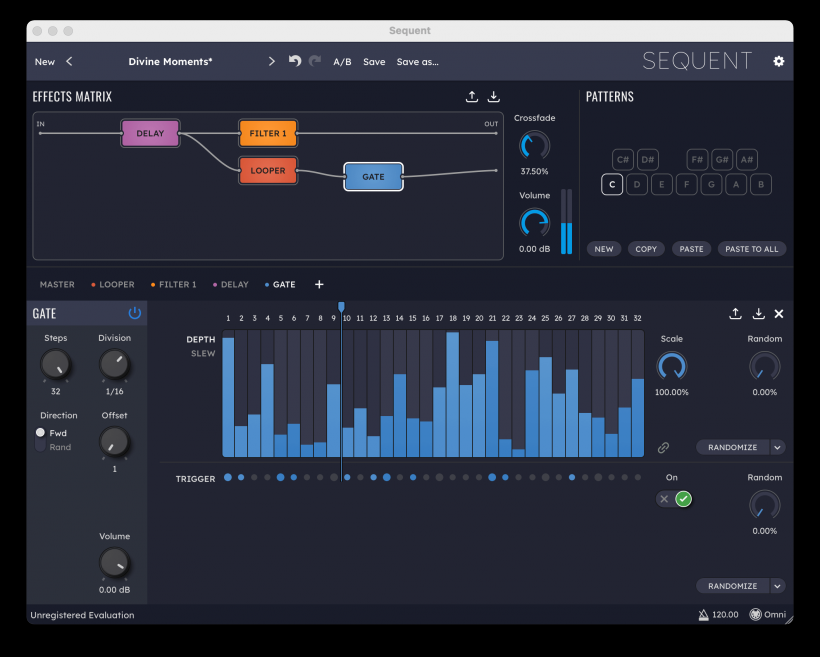The height and width of the screenshot is (657, 820).
Task: Expand the Depth Randomize dropdown arrow
Action: (x=777, y=448)
